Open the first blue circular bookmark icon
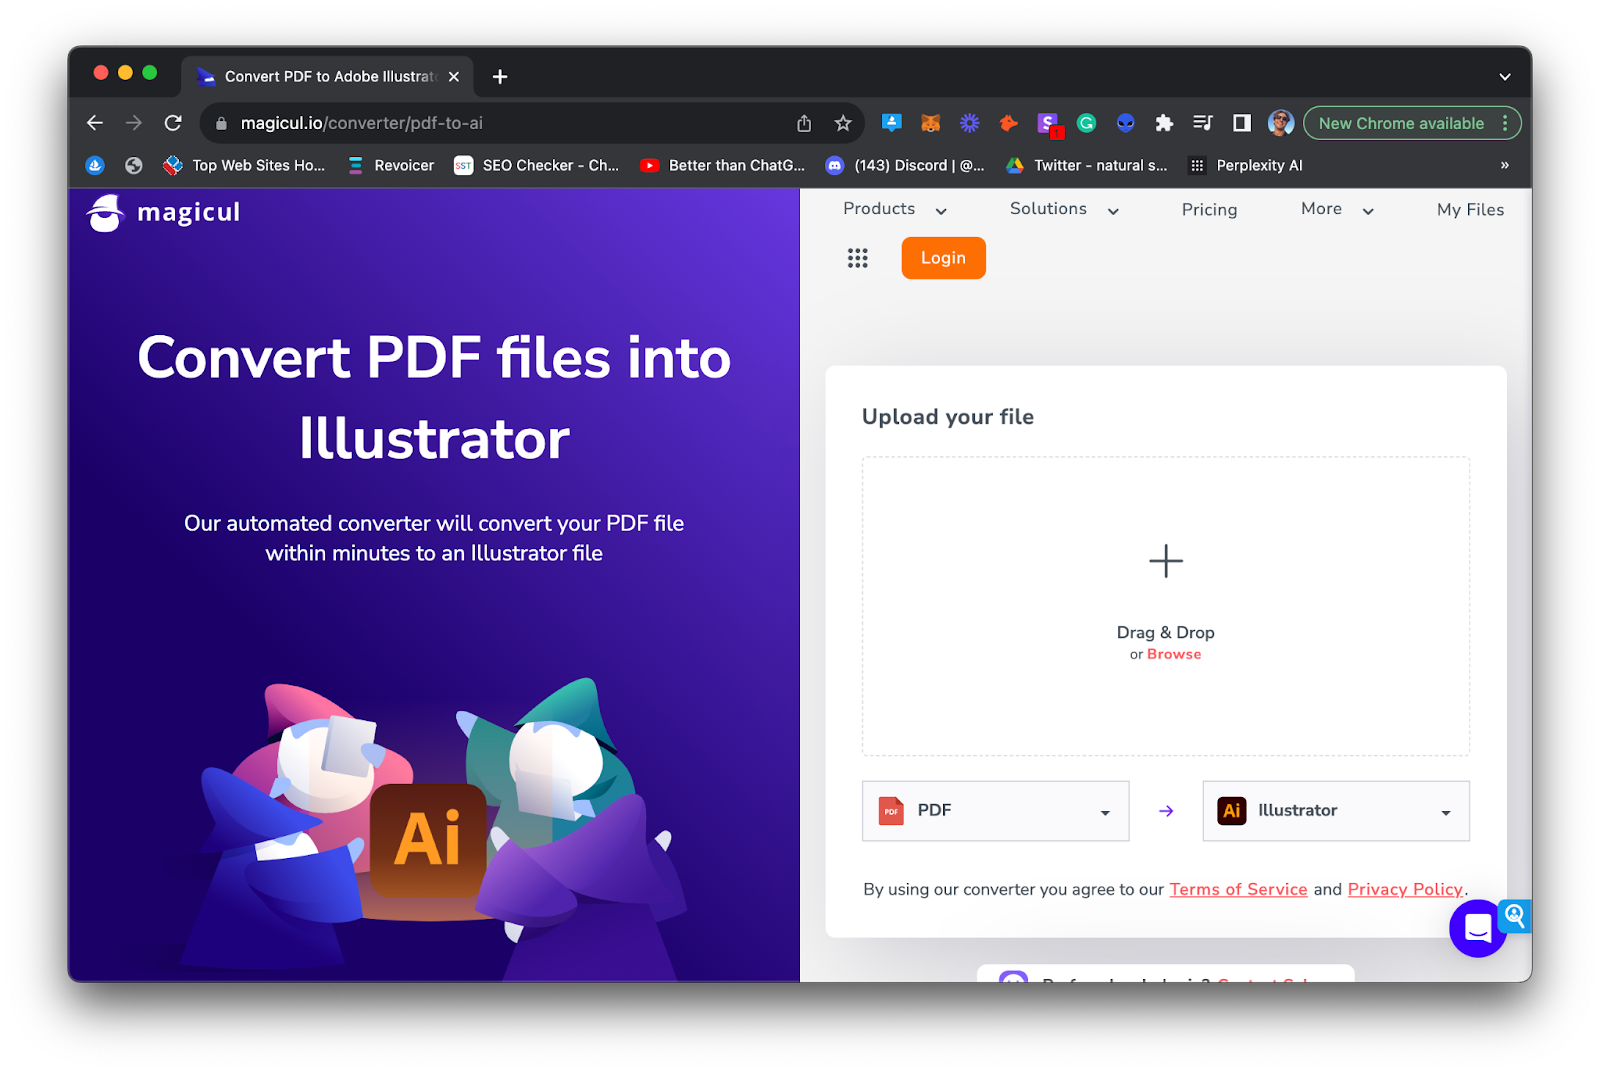This screenshot has height=1072, width=1600. tap(95, 165)
